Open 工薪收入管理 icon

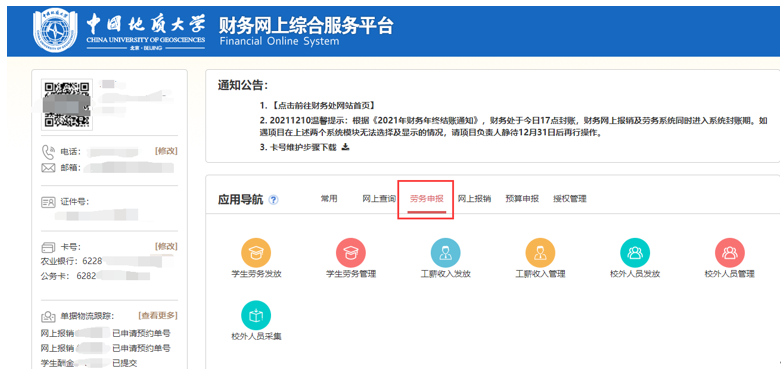pyautogui.click(x=540, y=252)
